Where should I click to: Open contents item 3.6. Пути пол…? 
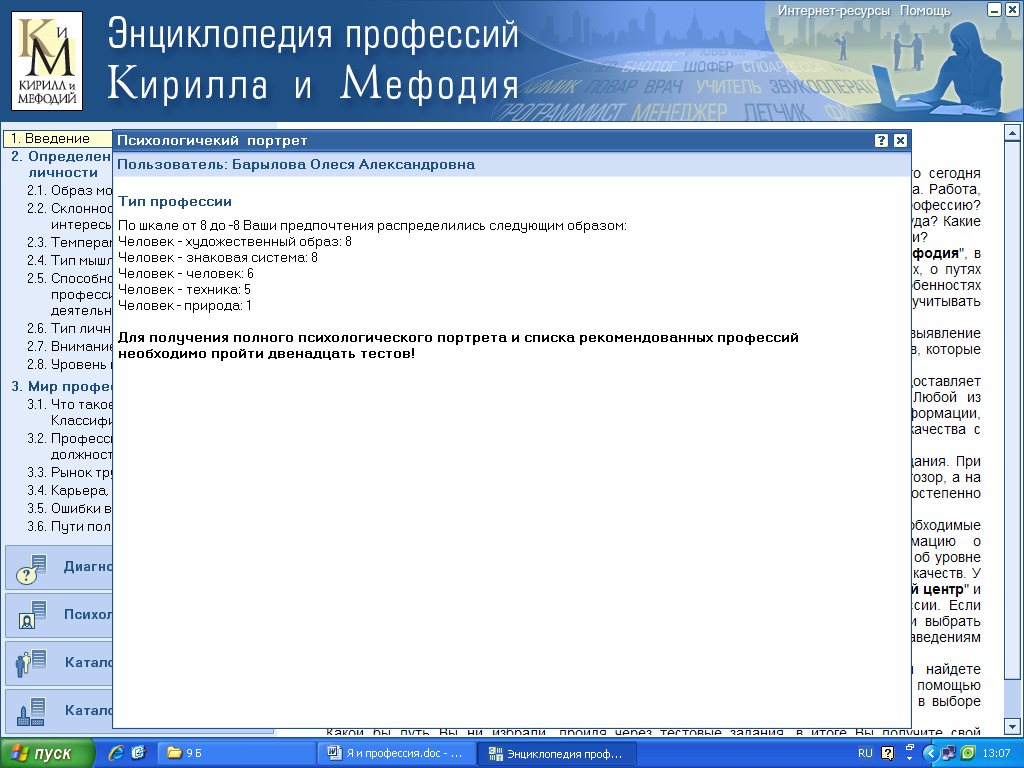pos(69,526)
